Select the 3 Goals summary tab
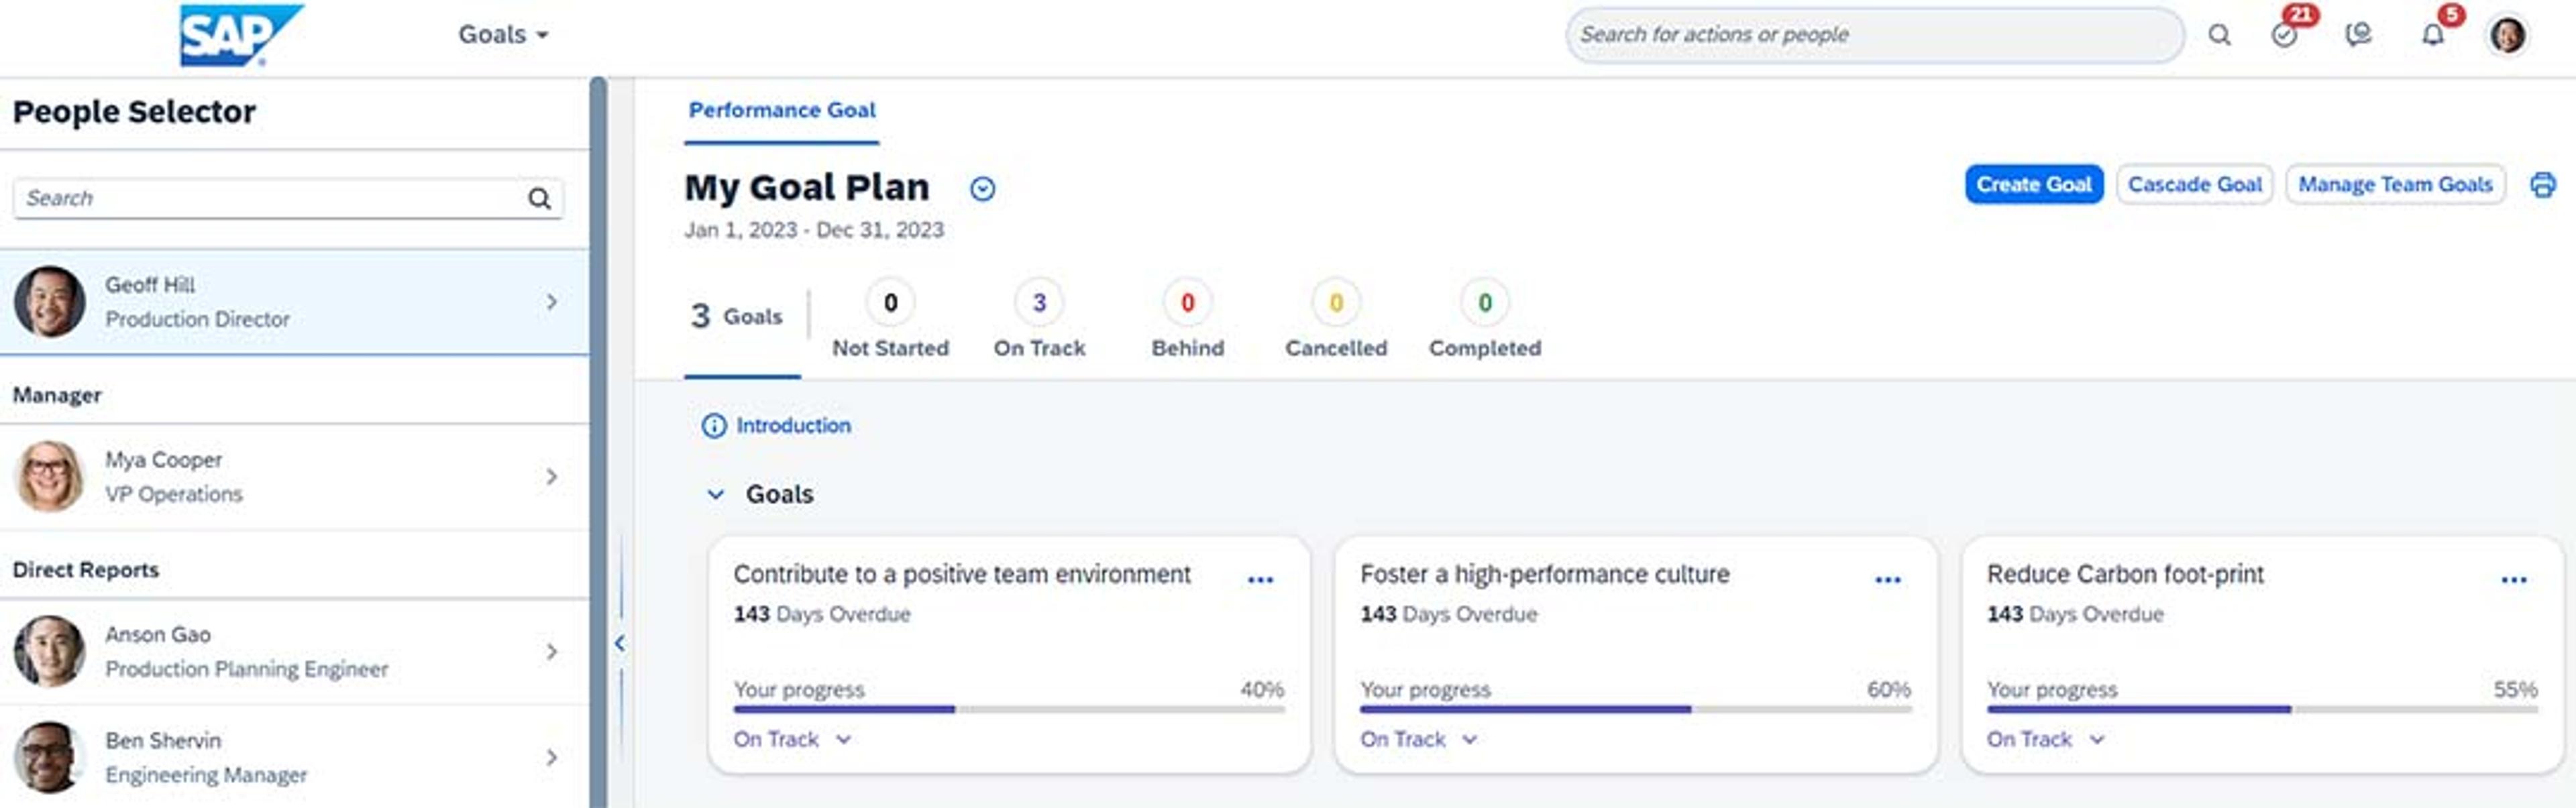The width and height of the screenshot is (2576, 808). coord(737,316)
